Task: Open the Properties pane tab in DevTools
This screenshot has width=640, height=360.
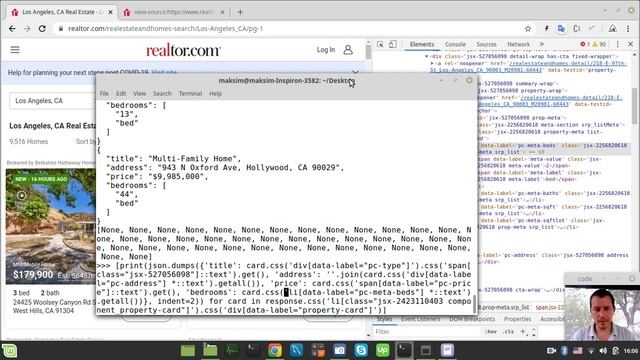Action: pos(517,319)
